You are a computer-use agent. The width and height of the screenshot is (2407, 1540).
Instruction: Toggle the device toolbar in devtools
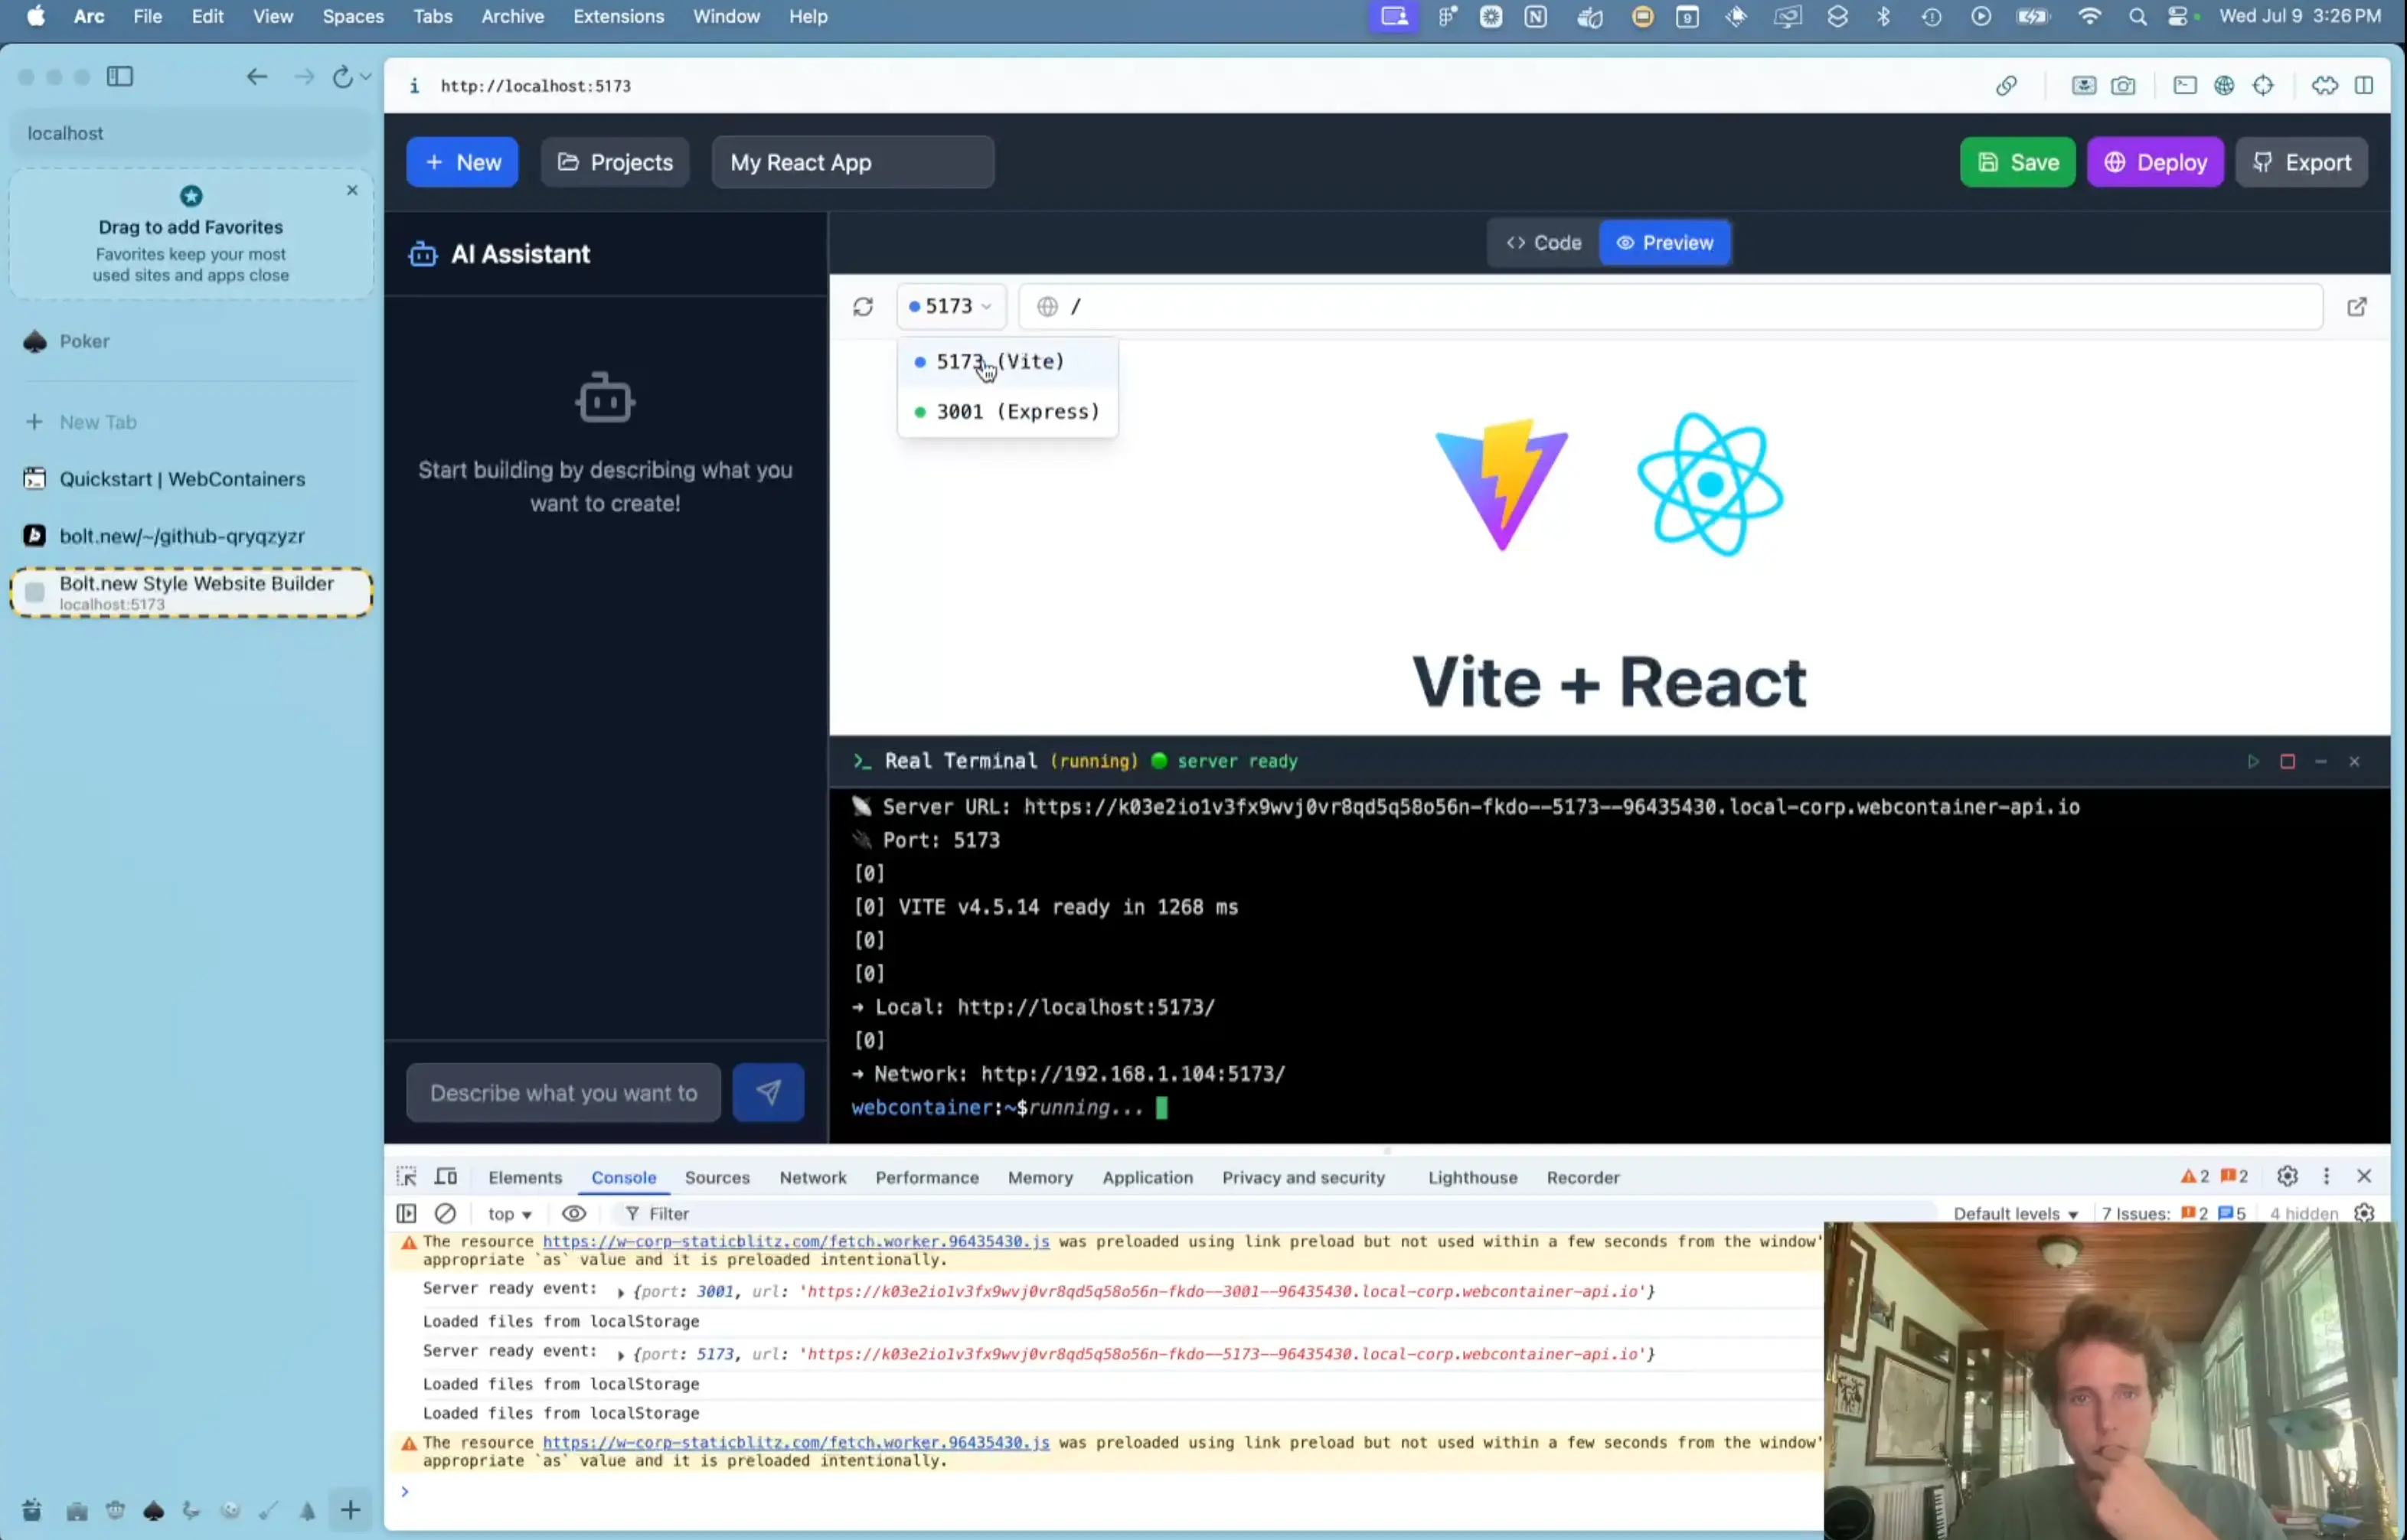(x=446, y=1177)
